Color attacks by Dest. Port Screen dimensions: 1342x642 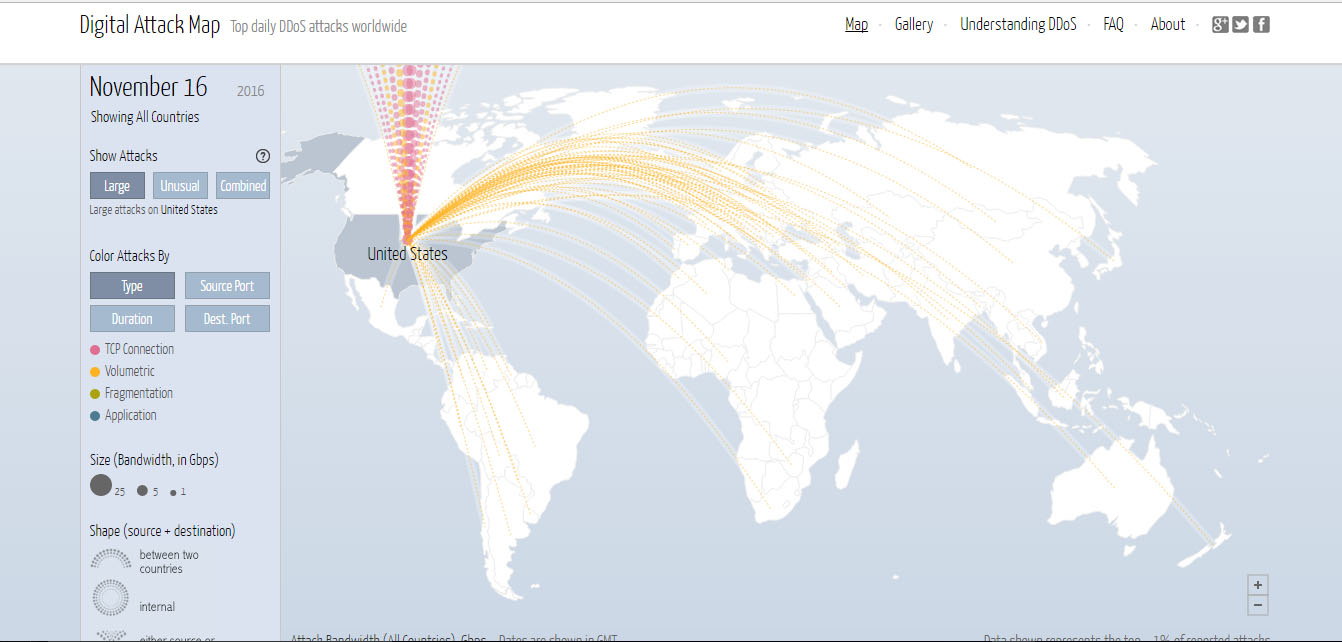pos(227,319)
